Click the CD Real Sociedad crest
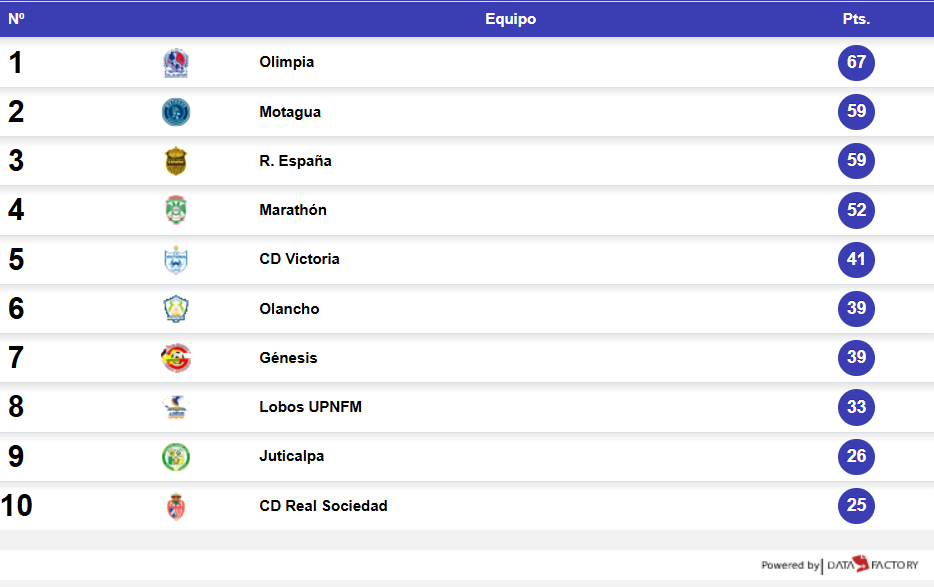 point(176,506)
